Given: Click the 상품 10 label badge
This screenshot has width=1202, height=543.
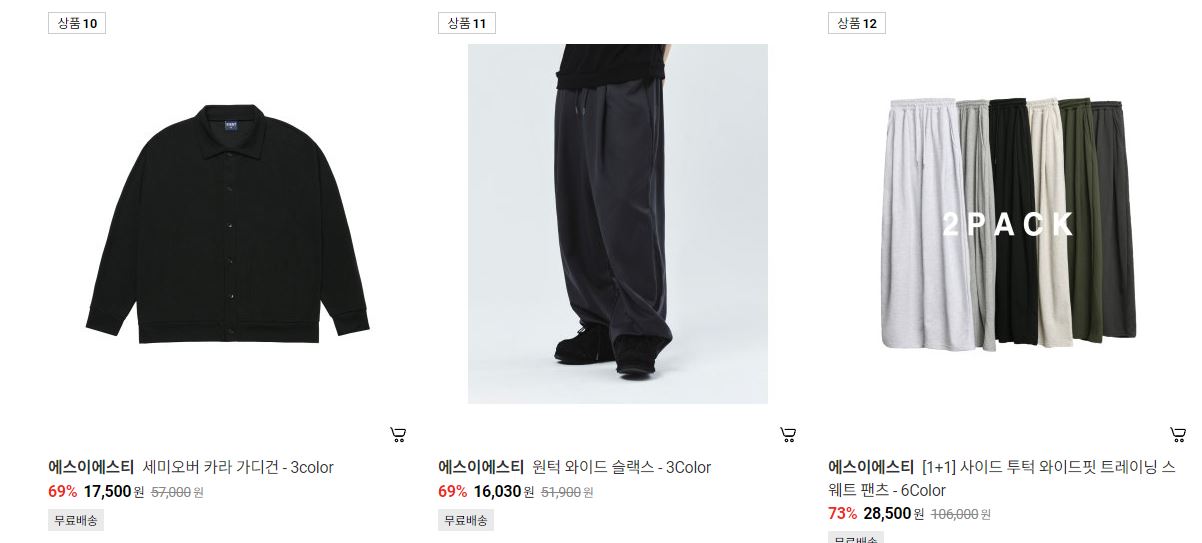Looking at the screenshot, I should [x=77, y=23].
